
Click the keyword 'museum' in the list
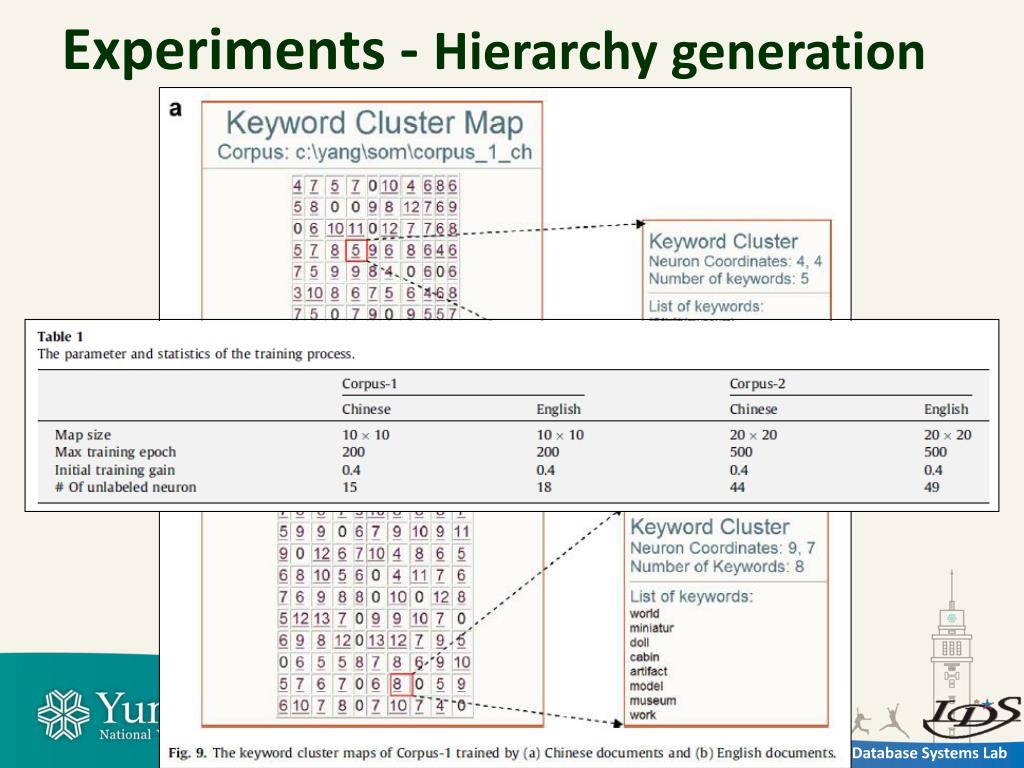652,701
